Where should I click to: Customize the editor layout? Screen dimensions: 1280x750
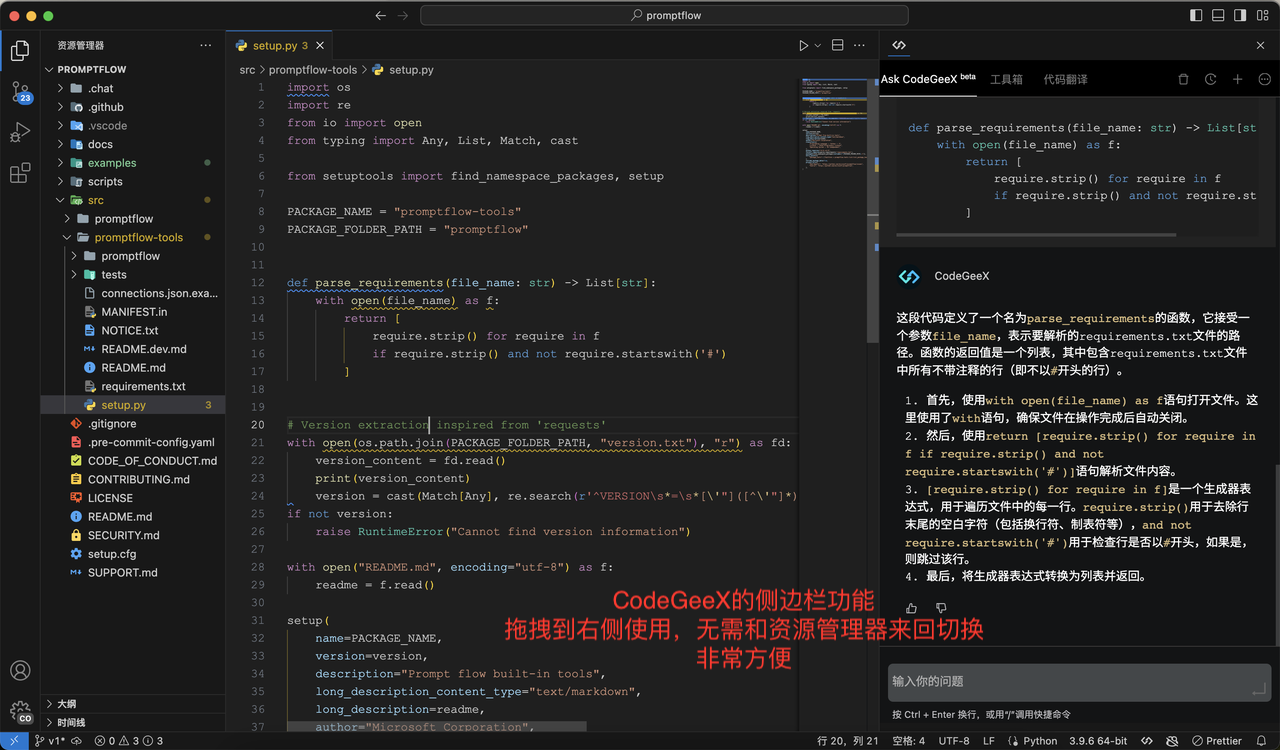click(x=1265, y=16)
